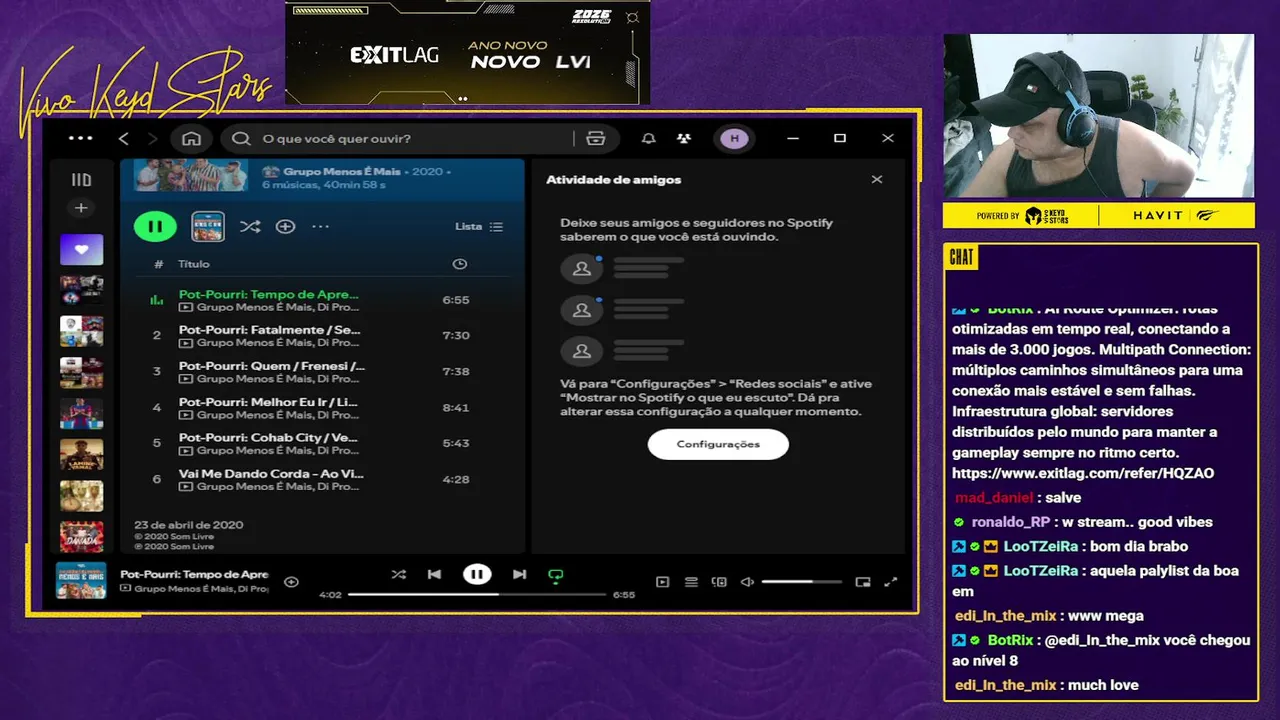This screenshot has width=1280, height=720.
Task: Pause album with the green button
Action: [x=155, y=227]
